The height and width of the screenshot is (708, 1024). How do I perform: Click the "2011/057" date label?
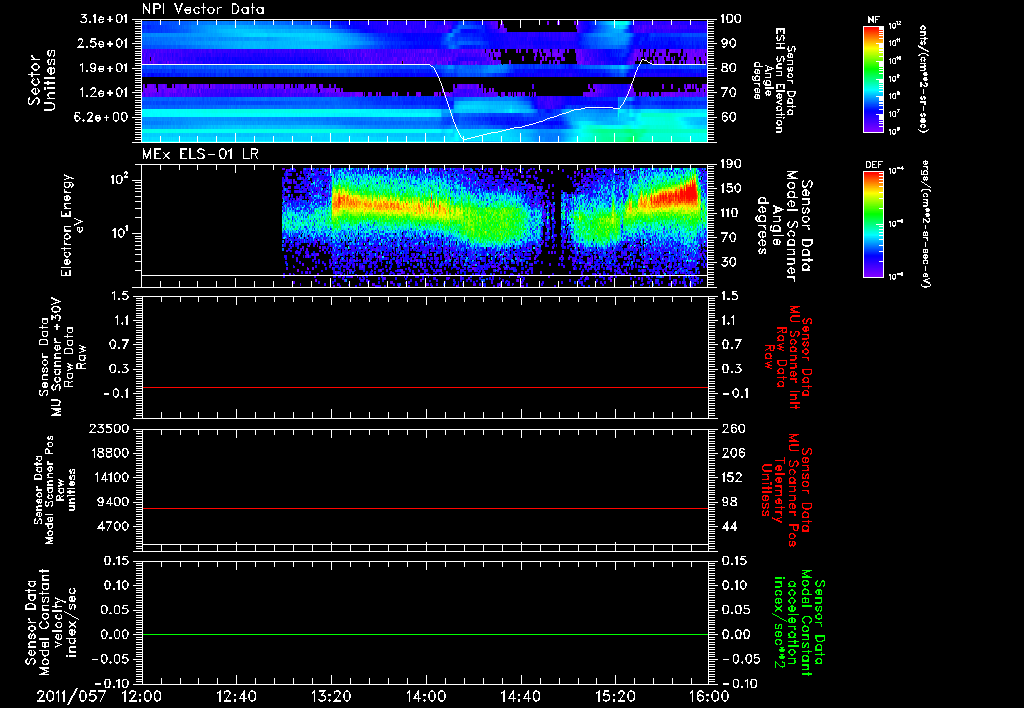coord(71,696)
